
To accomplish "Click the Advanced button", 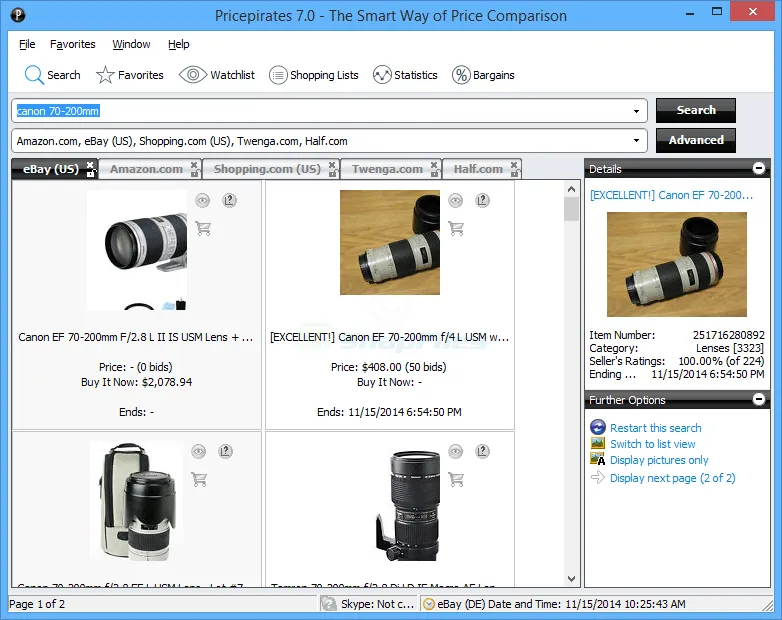I will 696,140.
